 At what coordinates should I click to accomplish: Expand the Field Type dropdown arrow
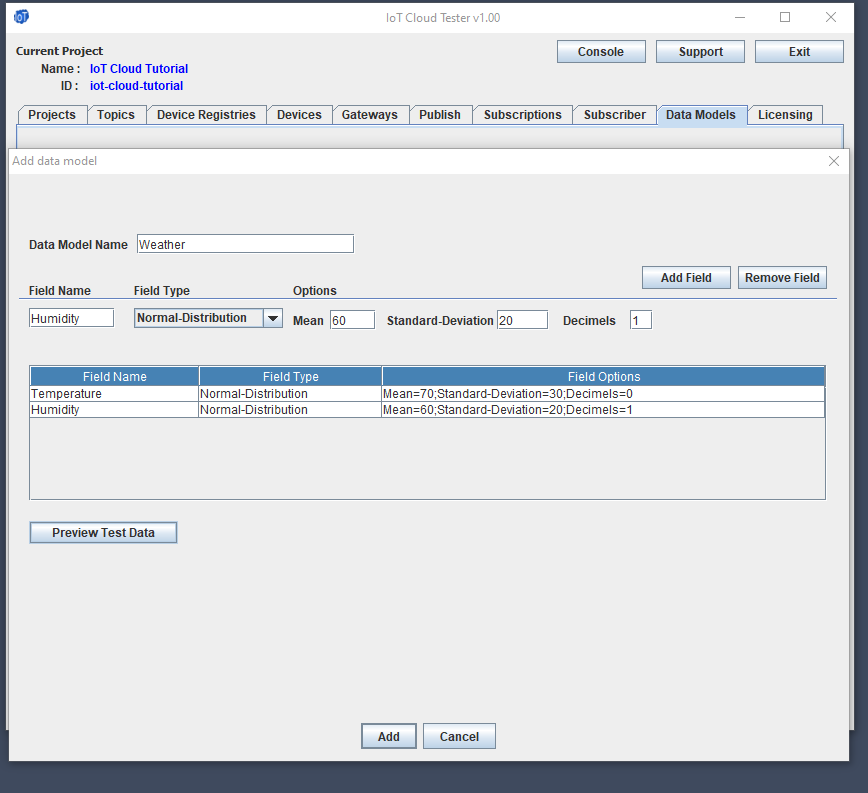click(273, 318)
